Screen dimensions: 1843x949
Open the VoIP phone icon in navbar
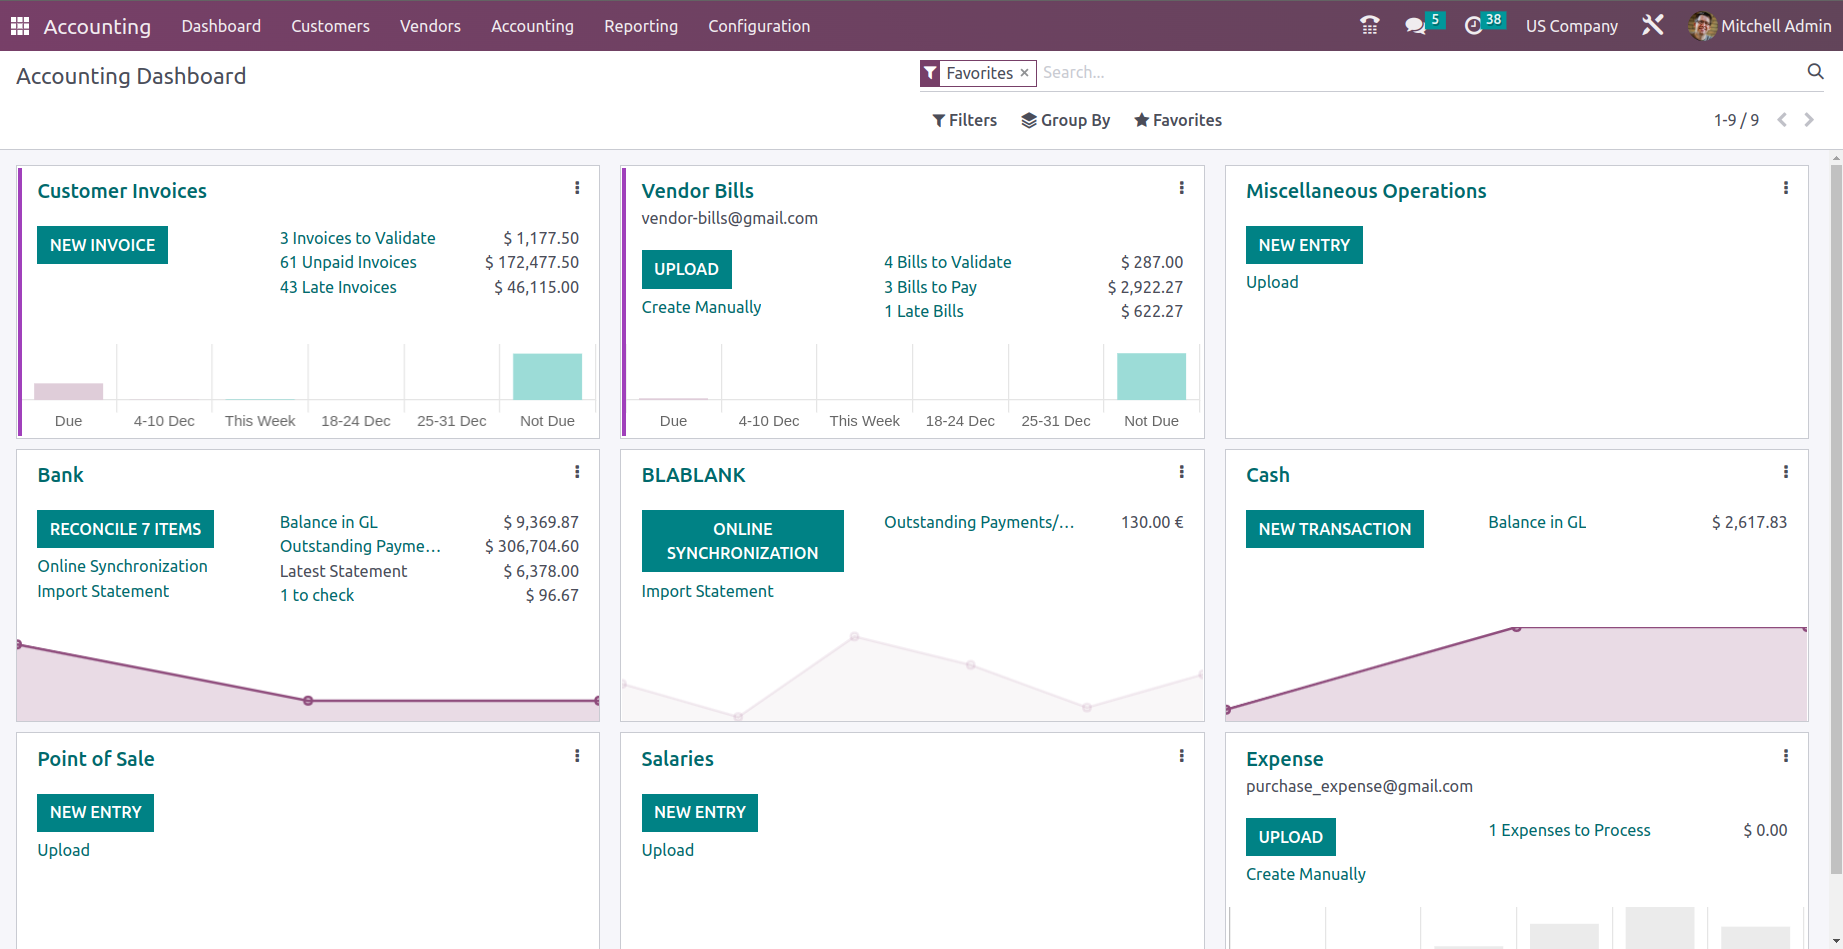coord(1370,26)
